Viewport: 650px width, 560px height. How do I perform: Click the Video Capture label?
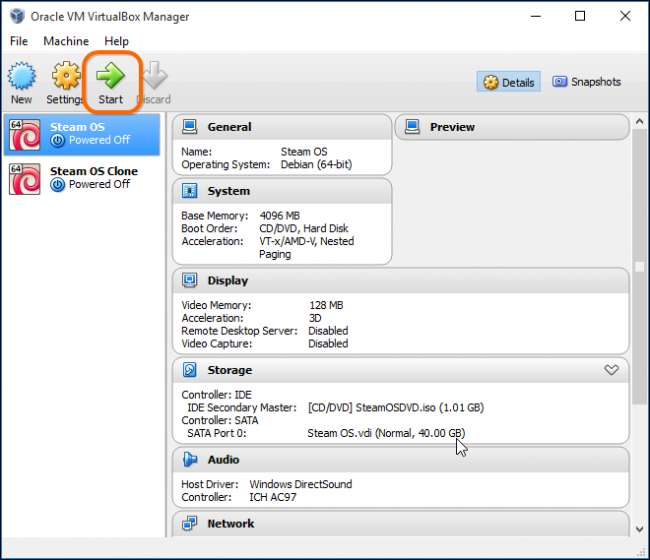pos(216,344)
